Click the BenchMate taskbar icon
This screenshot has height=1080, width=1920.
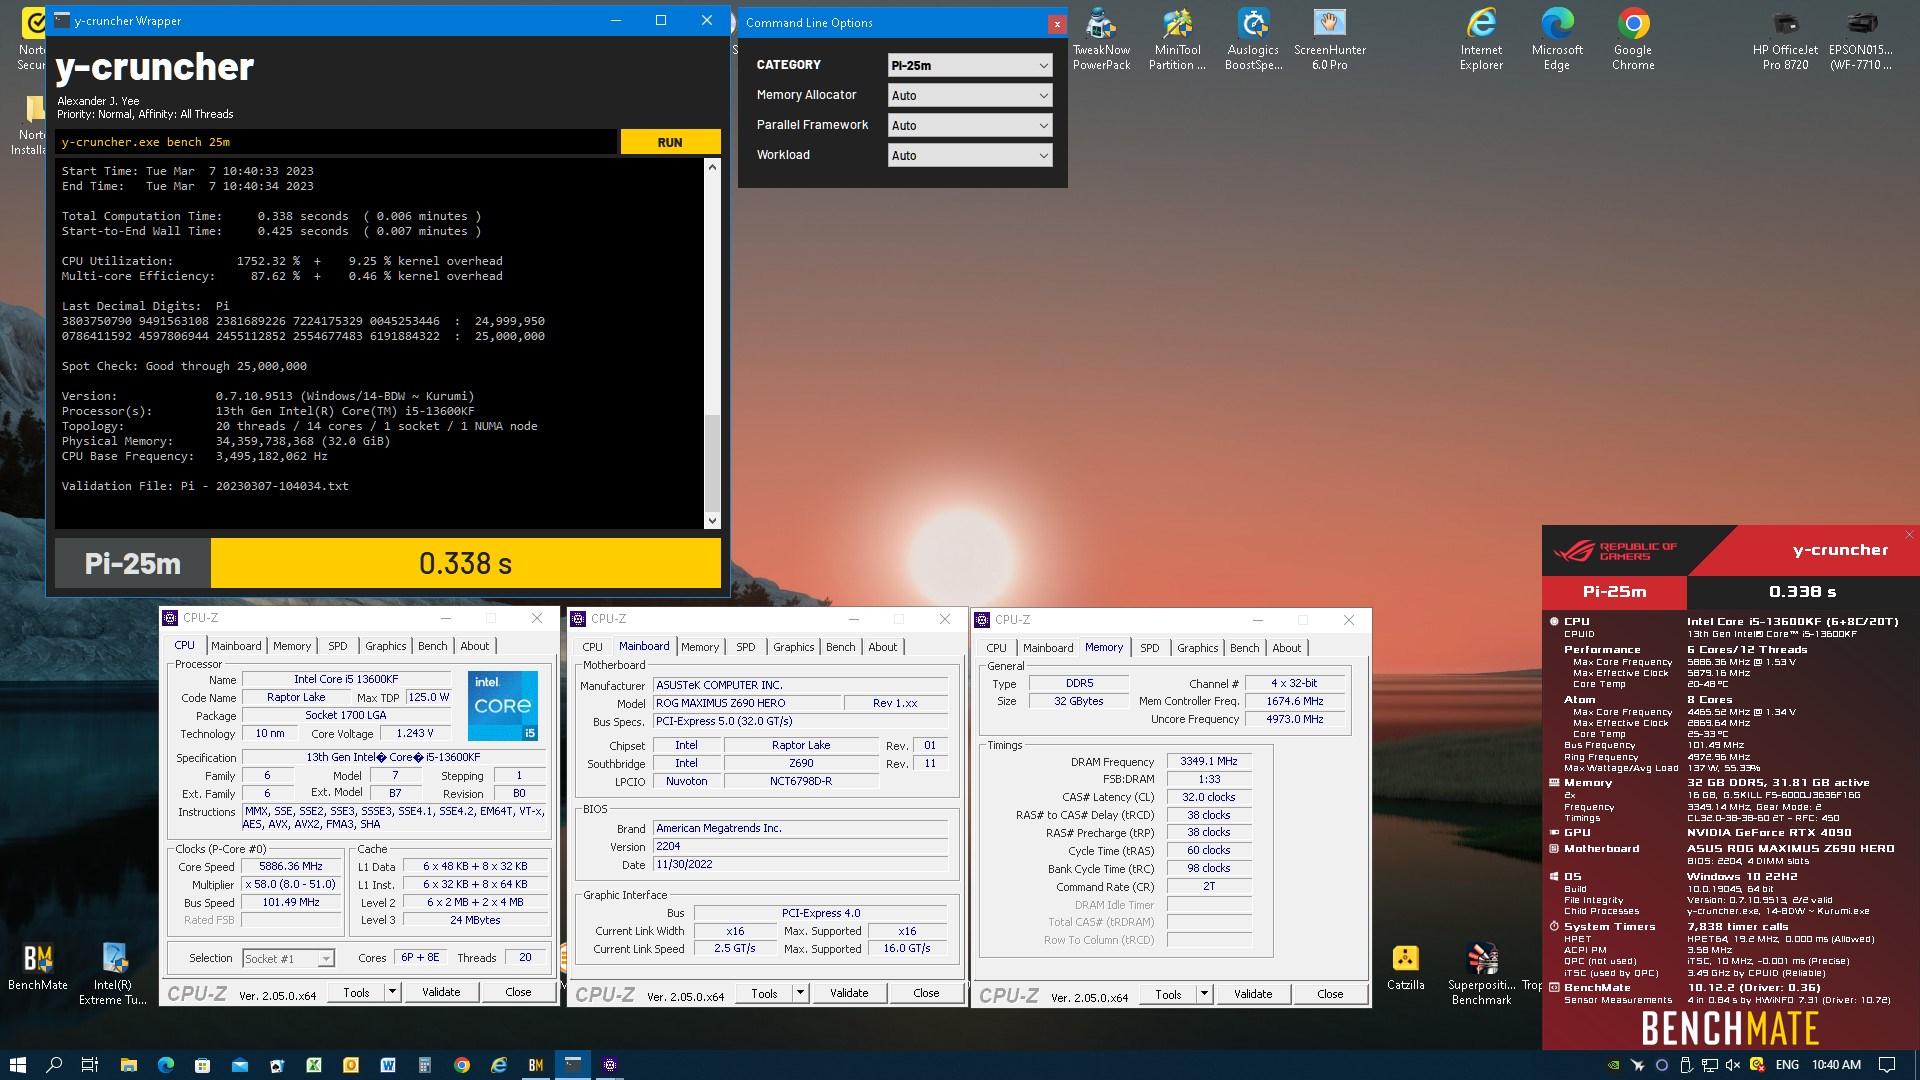click(x=535, y=1065)
